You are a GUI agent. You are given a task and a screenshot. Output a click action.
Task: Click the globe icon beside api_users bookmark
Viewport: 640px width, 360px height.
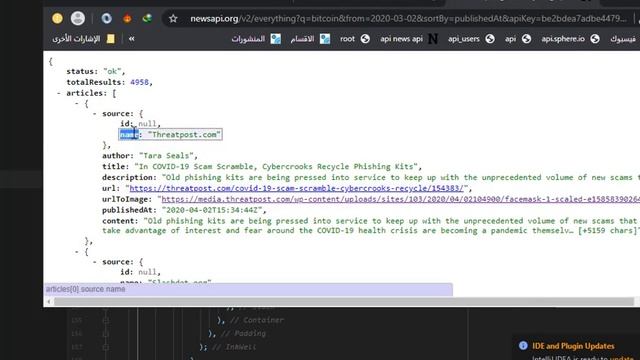pyautogui.click(x=490, y=39)
